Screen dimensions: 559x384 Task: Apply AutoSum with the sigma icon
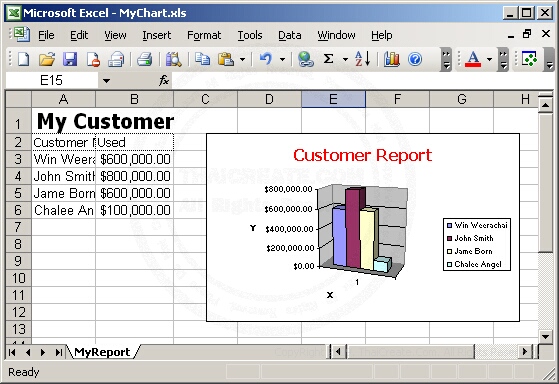point(328,59)
